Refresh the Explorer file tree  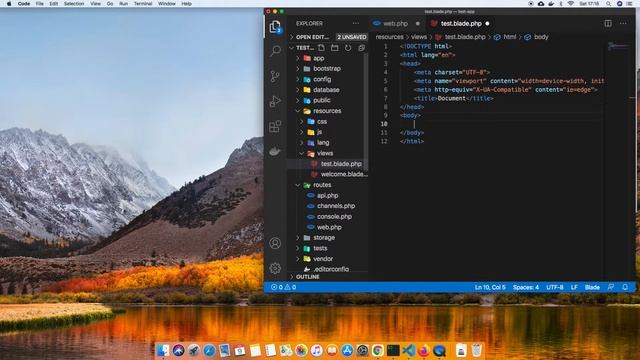(348, 48)
